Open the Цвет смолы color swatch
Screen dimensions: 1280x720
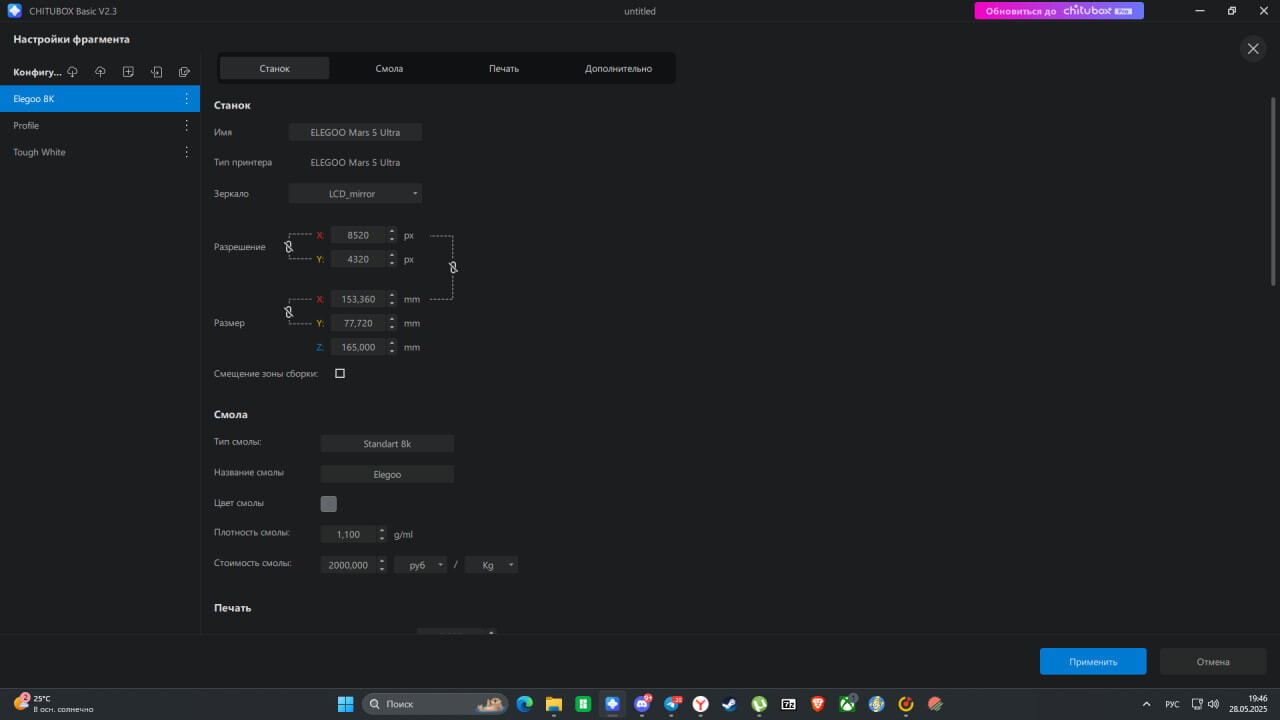click(x=328, y=504)
